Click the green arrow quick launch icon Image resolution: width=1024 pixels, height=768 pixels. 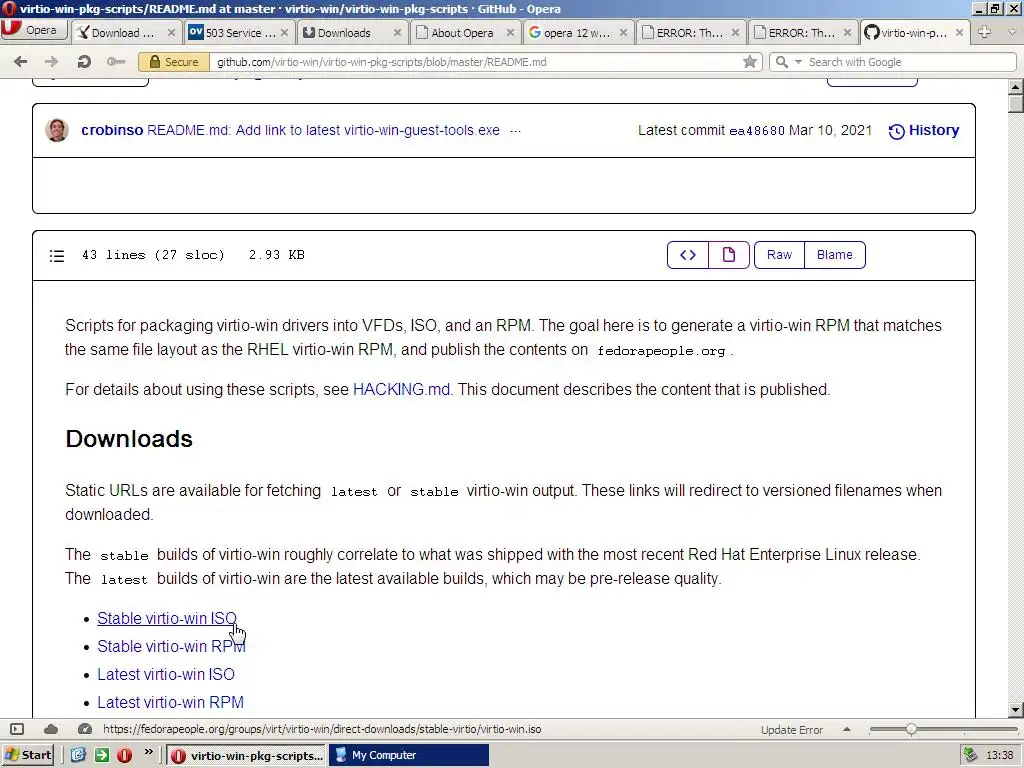(102, 756)
